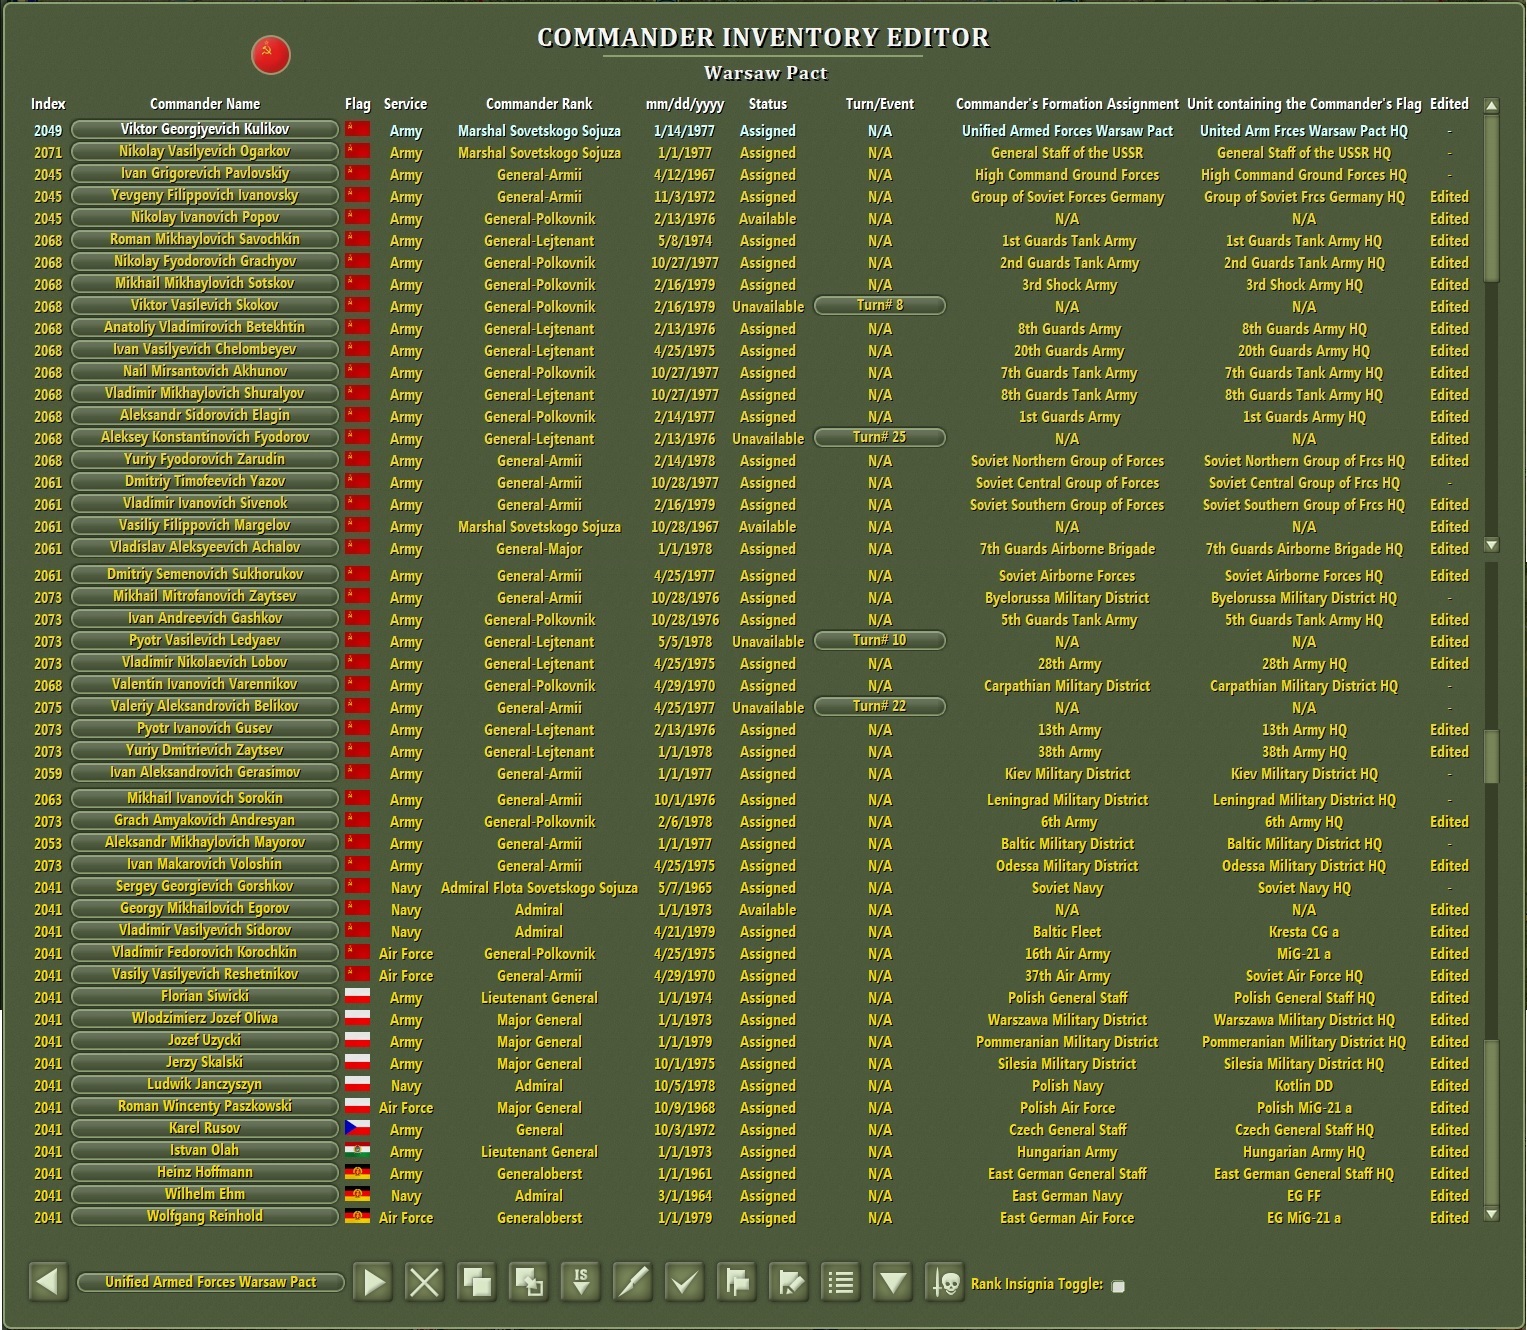The height and width of the screenshot is (1330, 1527).
Task: Click Air Force service for Wolfgang Reinhold
Action: (406, 1218)
